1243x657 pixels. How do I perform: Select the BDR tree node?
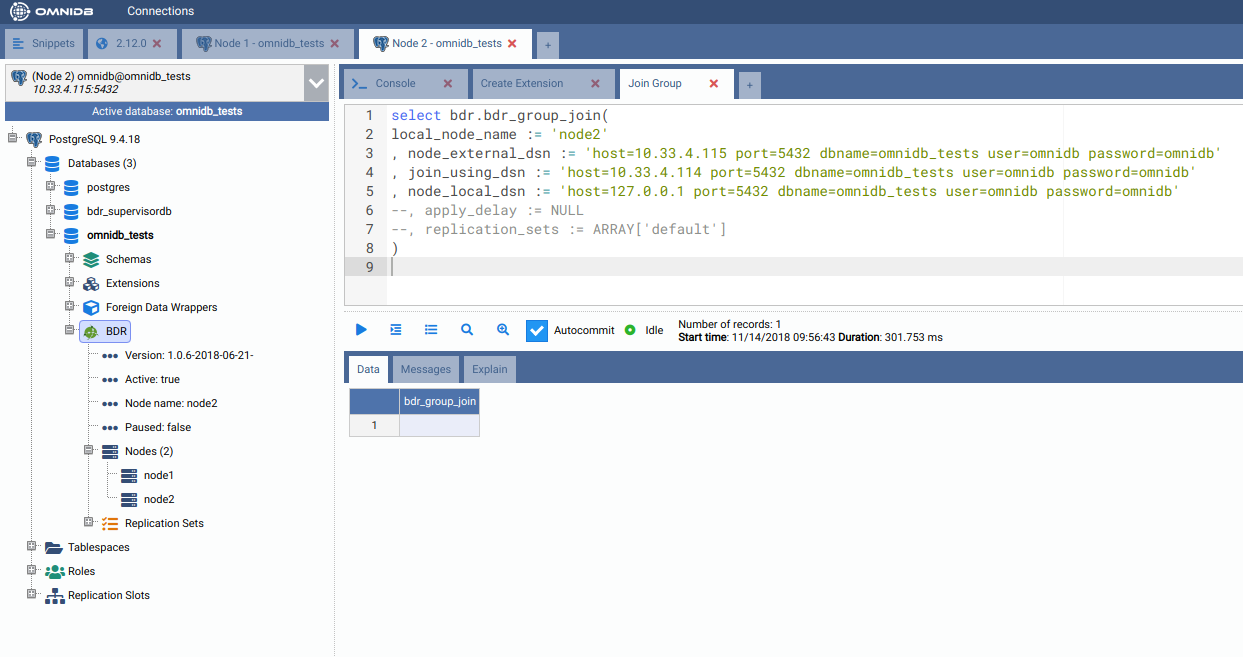(116, 331)
